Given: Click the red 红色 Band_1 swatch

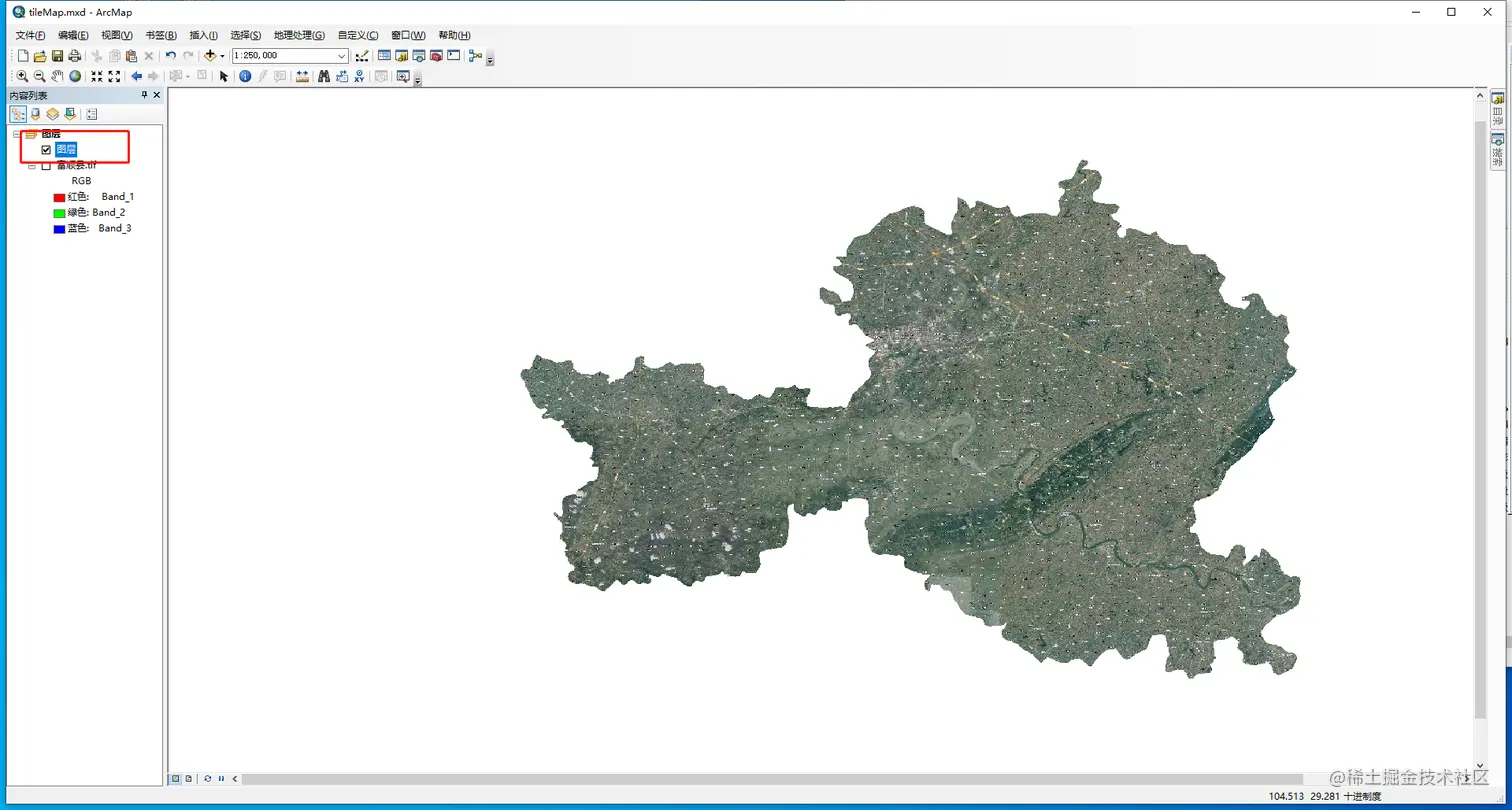Looking at the screenshot, I should [x=59, y=197].
